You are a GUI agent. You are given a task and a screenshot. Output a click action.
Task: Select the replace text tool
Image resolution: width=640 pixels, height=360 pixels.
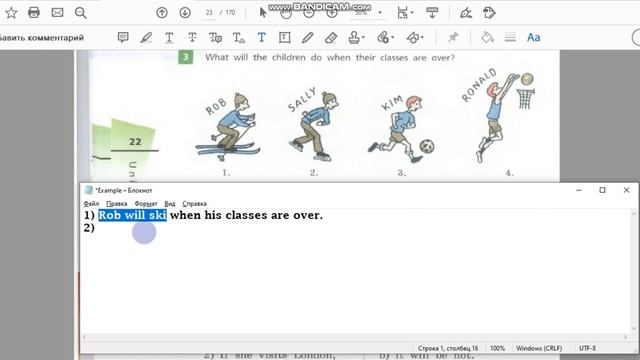pyautogui.click(x=215, y=38)
